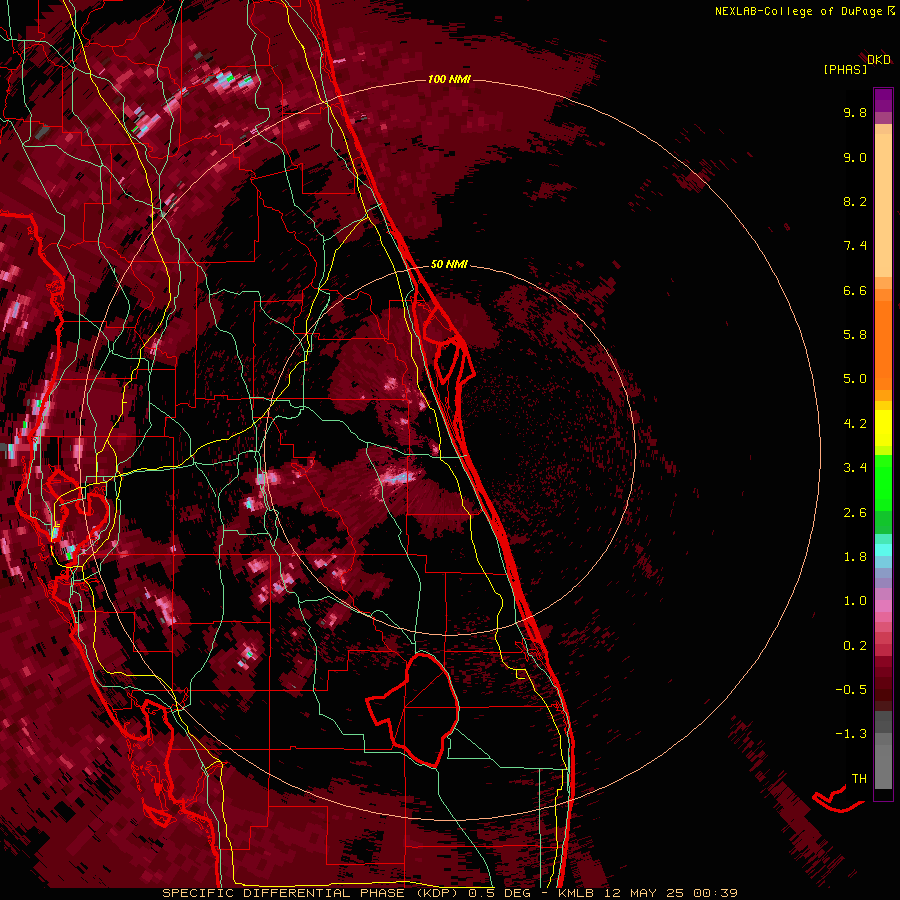Image resolution: width=900 pixels, height=900 pixels.
Task: Click the 100 NMI range ring label
Action: (449, 79)
